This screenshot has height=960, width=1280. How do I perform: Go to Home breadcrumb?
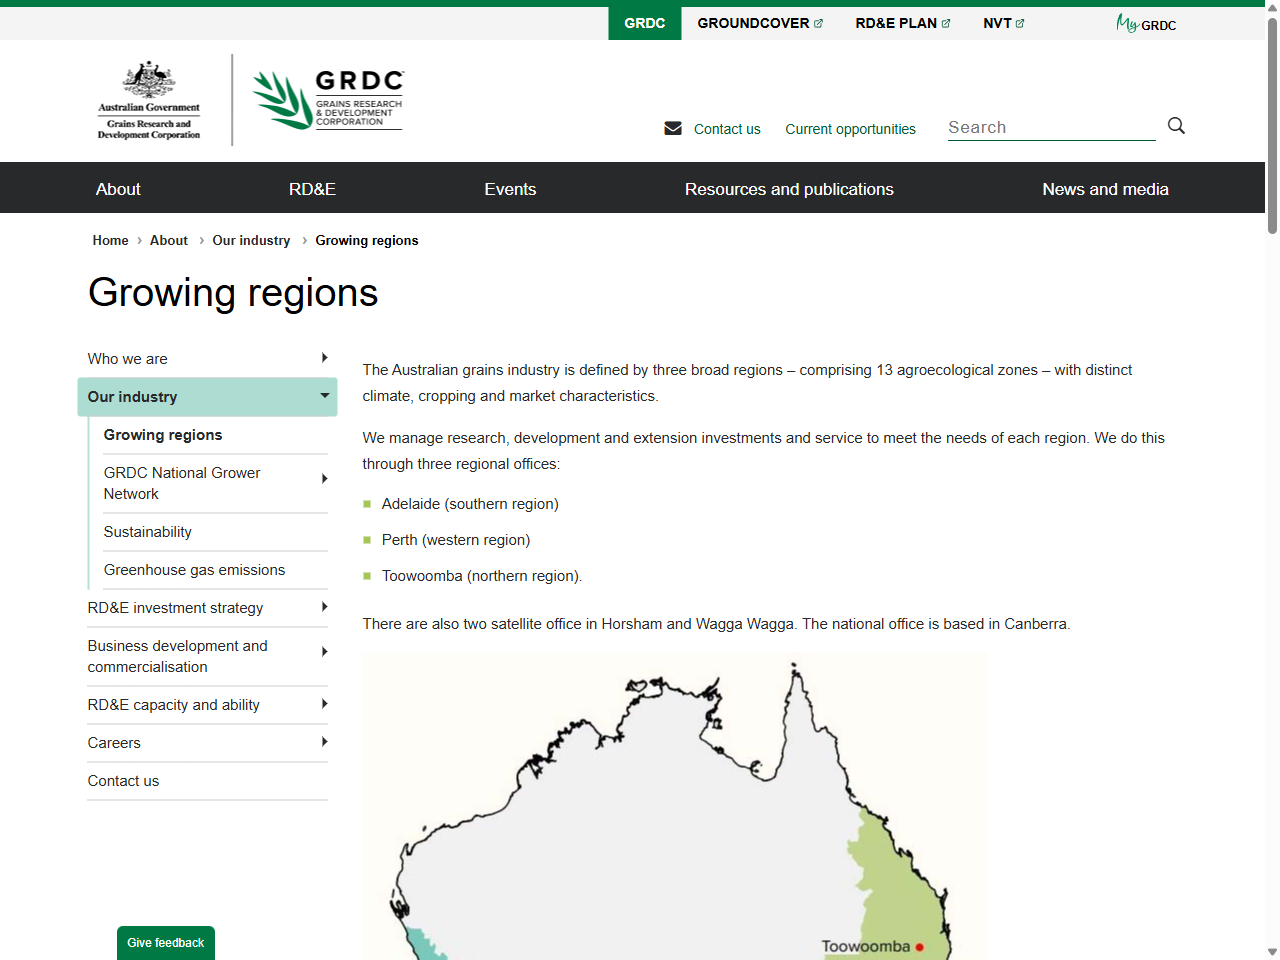tap(110, 240)
